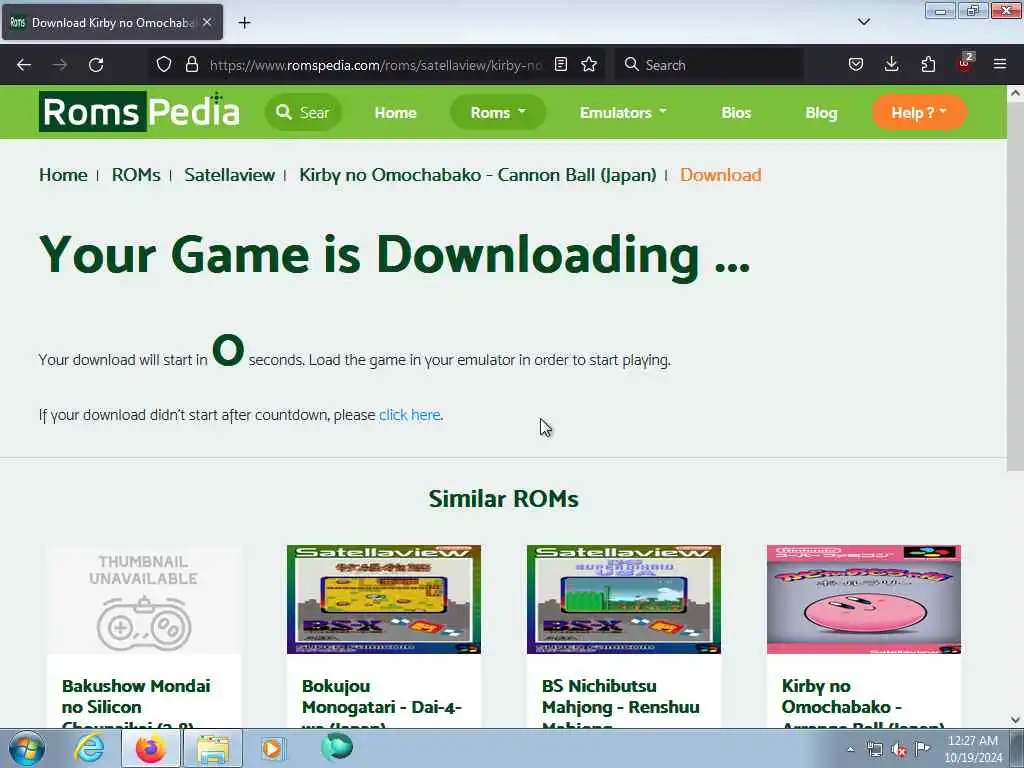Click the Firefox taskbar icon
Viewport: 1024px width, 768px height.
[x=151, y=748]
